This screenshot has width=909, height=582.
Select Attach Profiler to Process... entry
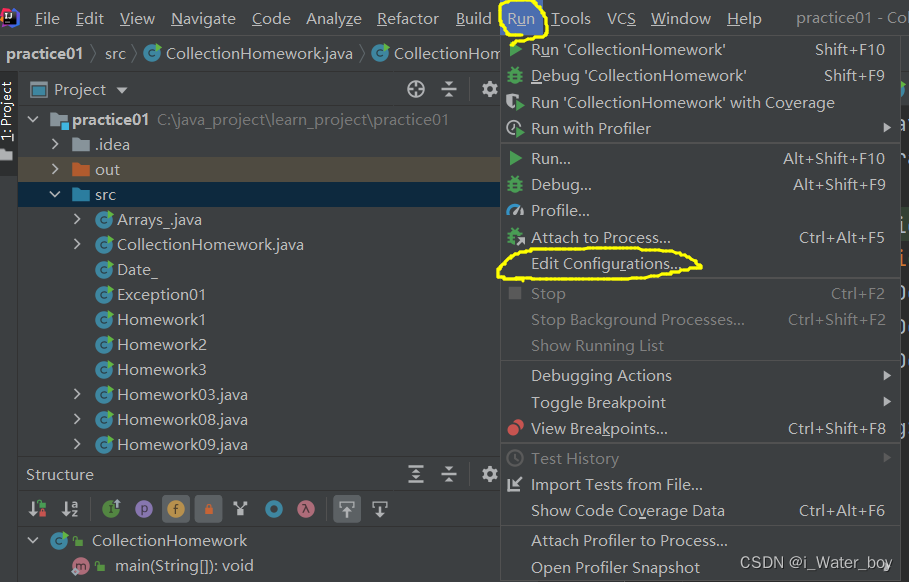click(x=700, y=541)
